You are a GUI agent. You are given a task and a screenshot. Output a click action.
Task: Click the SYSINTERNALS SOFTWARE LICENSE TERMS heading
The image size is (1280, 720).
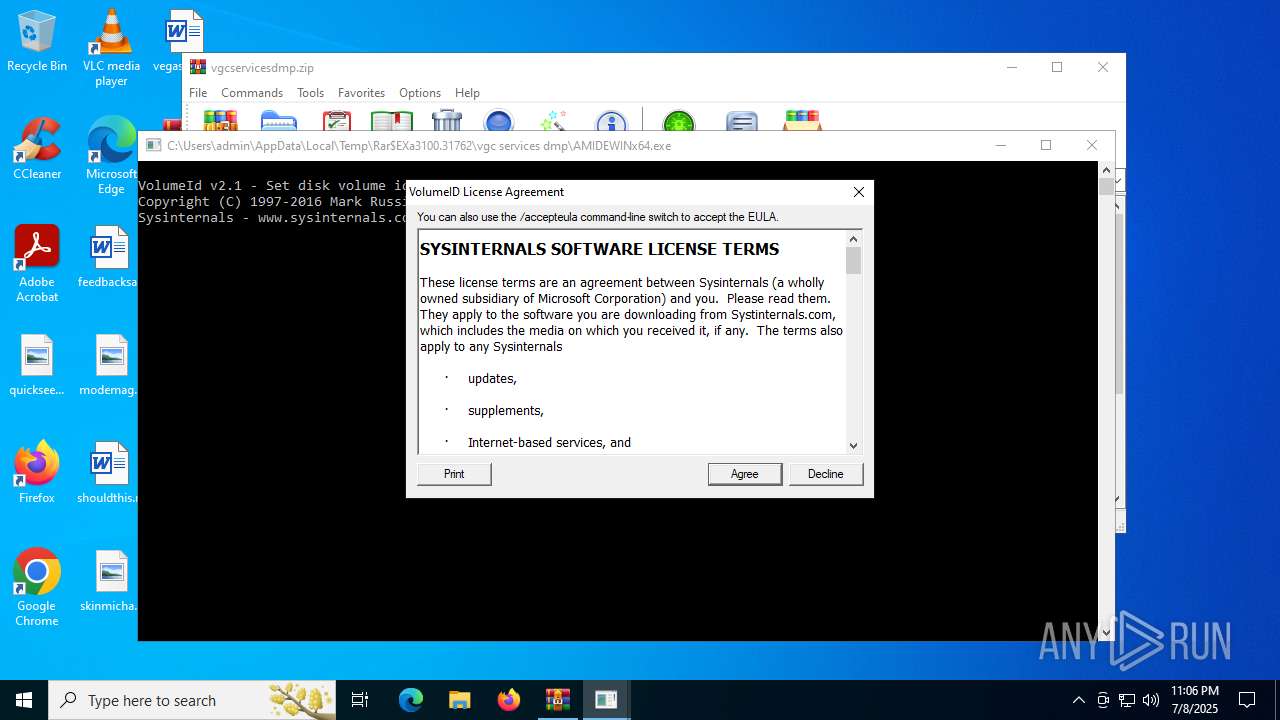coord(599,249)
